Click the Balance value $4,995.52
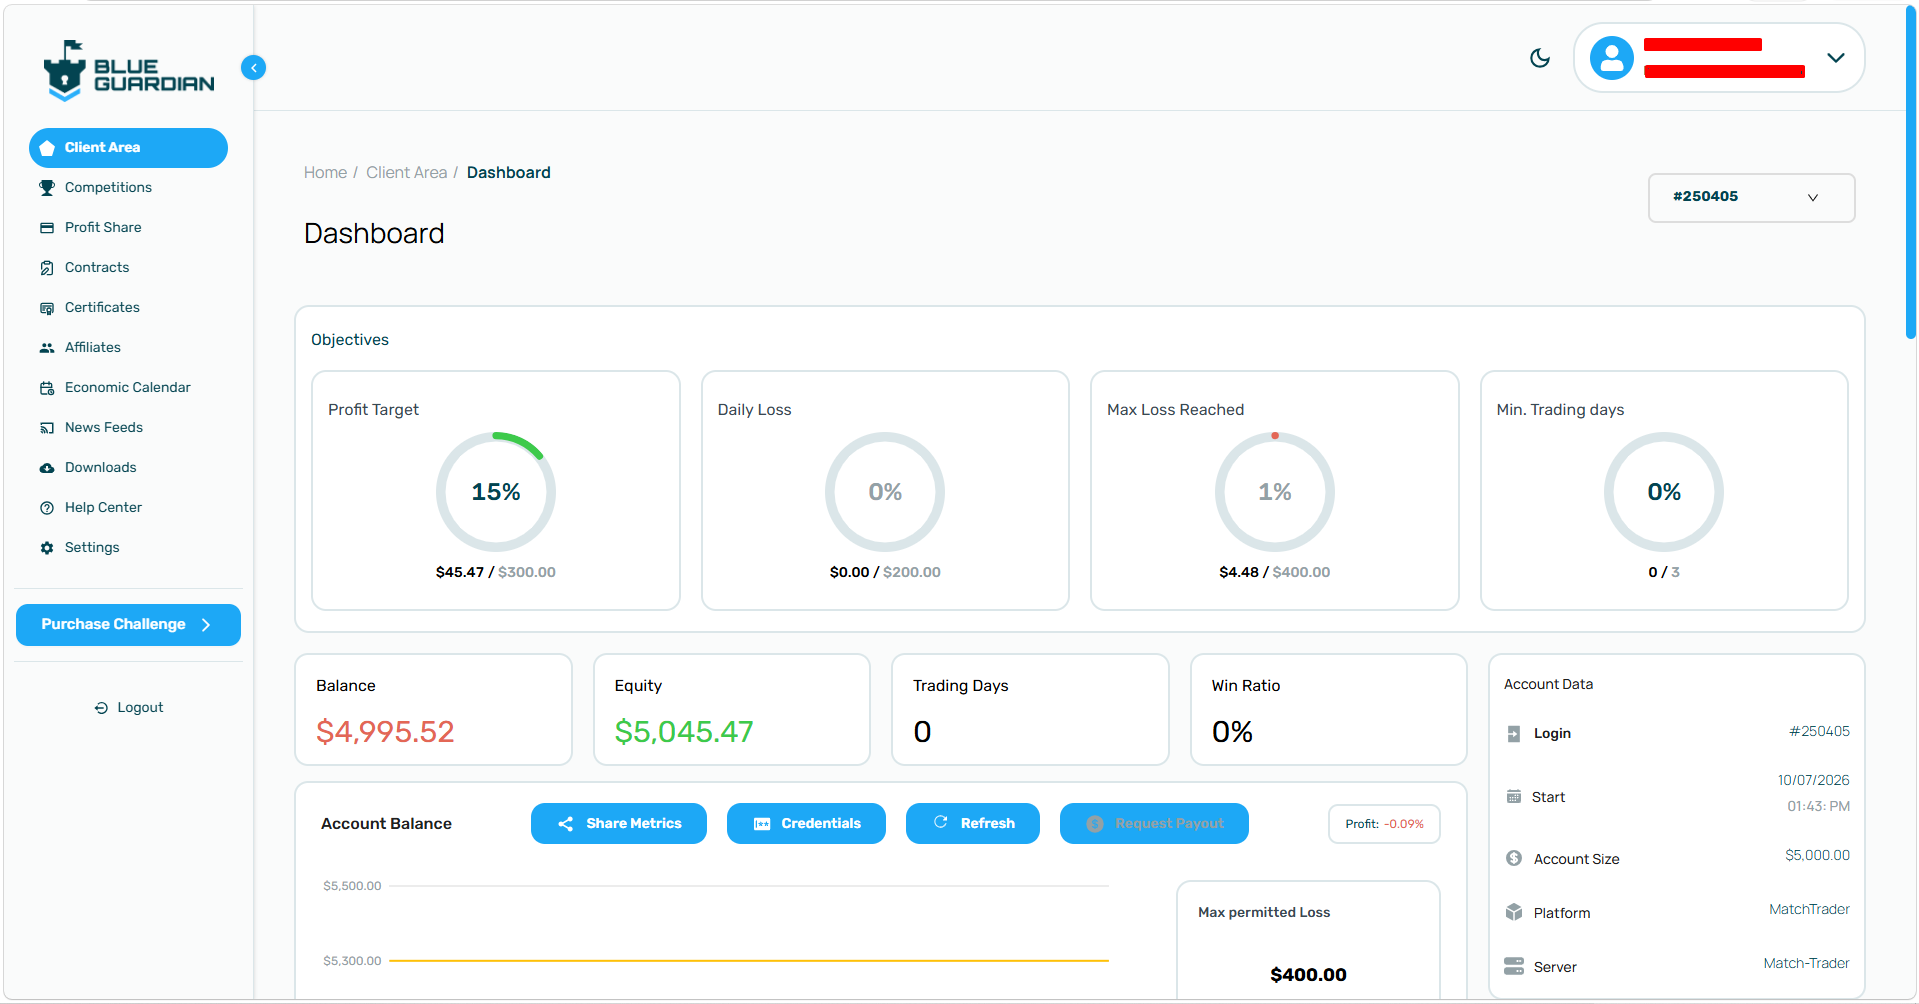 click(x=385, y=732)
